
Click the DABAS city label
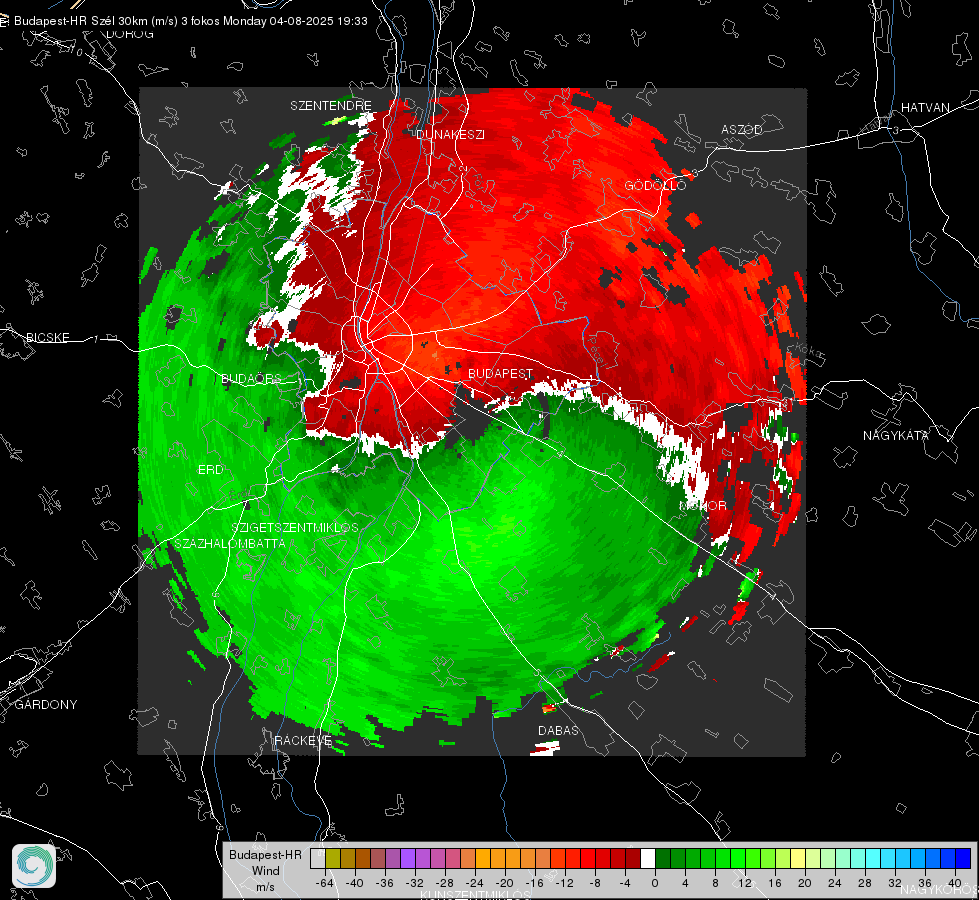(x=558, y=730)
